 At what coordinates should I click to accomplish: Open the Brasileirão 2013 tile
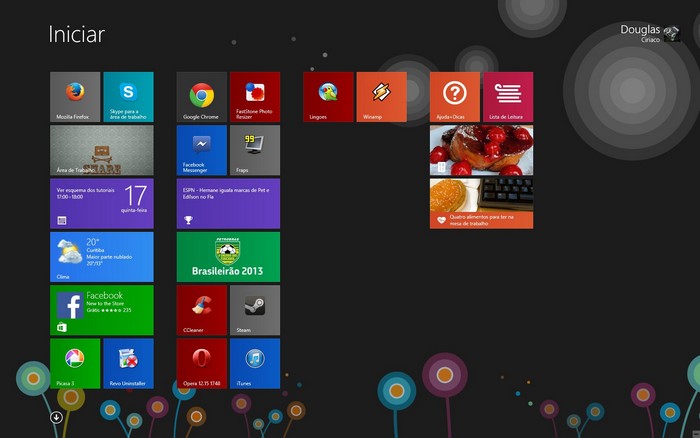228,257
